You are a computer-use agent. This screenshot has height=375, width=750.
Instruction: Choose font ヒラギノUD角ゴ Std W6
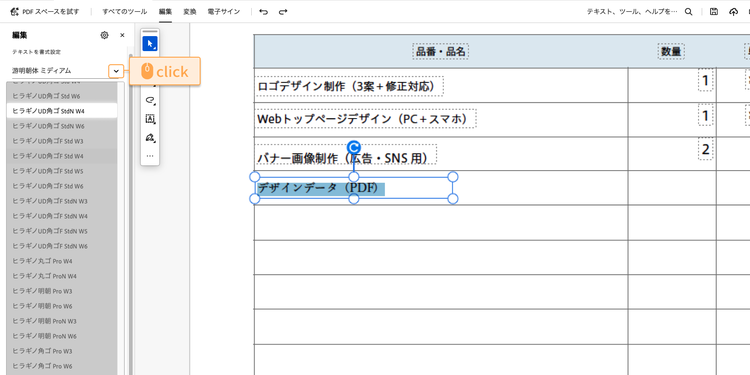(62, 96)
